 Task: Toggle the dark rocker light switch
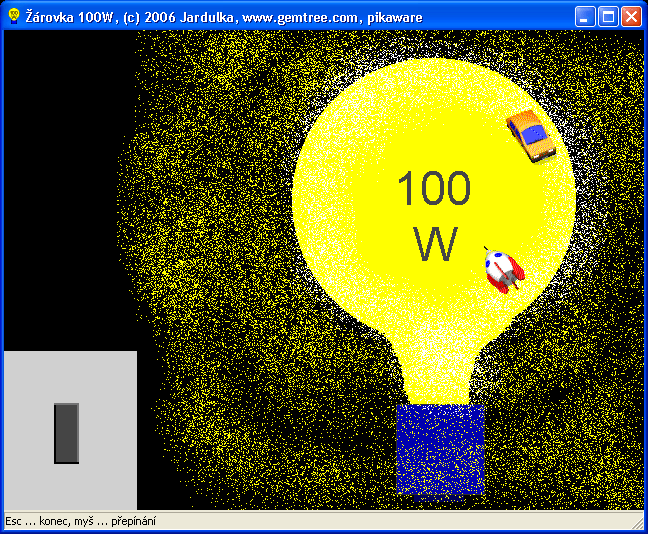click(x=67, y=433)
